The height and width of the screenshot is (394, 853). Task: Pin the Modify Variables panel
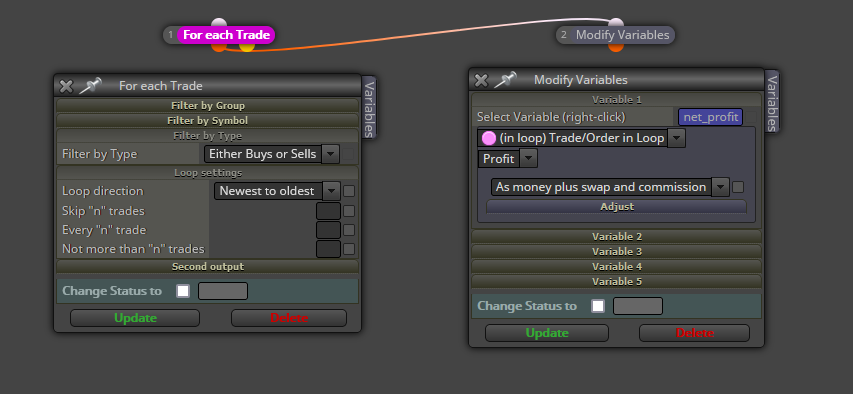(505, 80)
